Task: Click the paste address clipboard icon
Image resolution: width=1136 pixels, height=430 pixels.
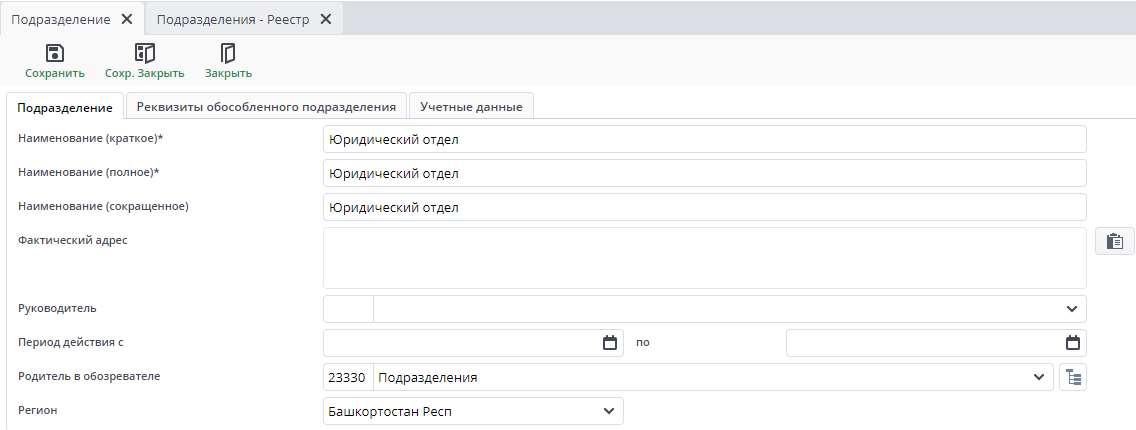Action: (1115, 241)
